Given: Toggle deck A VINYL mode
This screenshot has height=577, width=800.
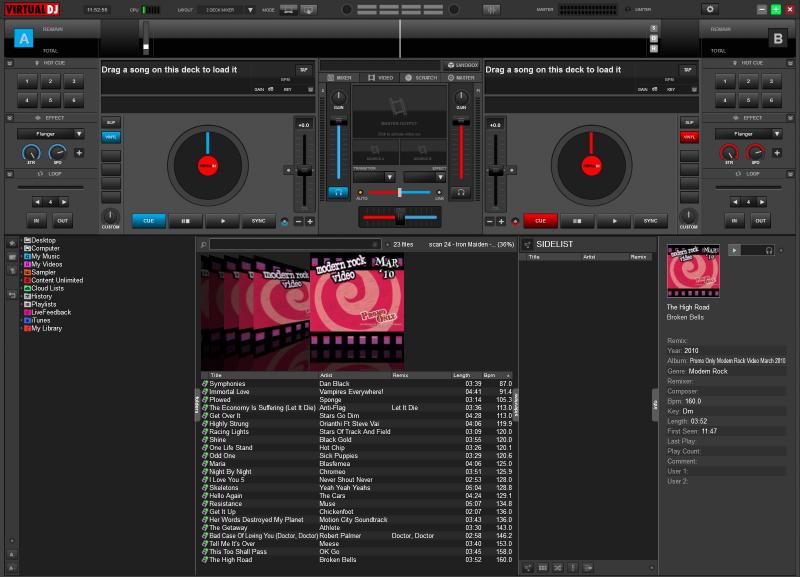Looking at the screenshot, I should pos(111,137).
